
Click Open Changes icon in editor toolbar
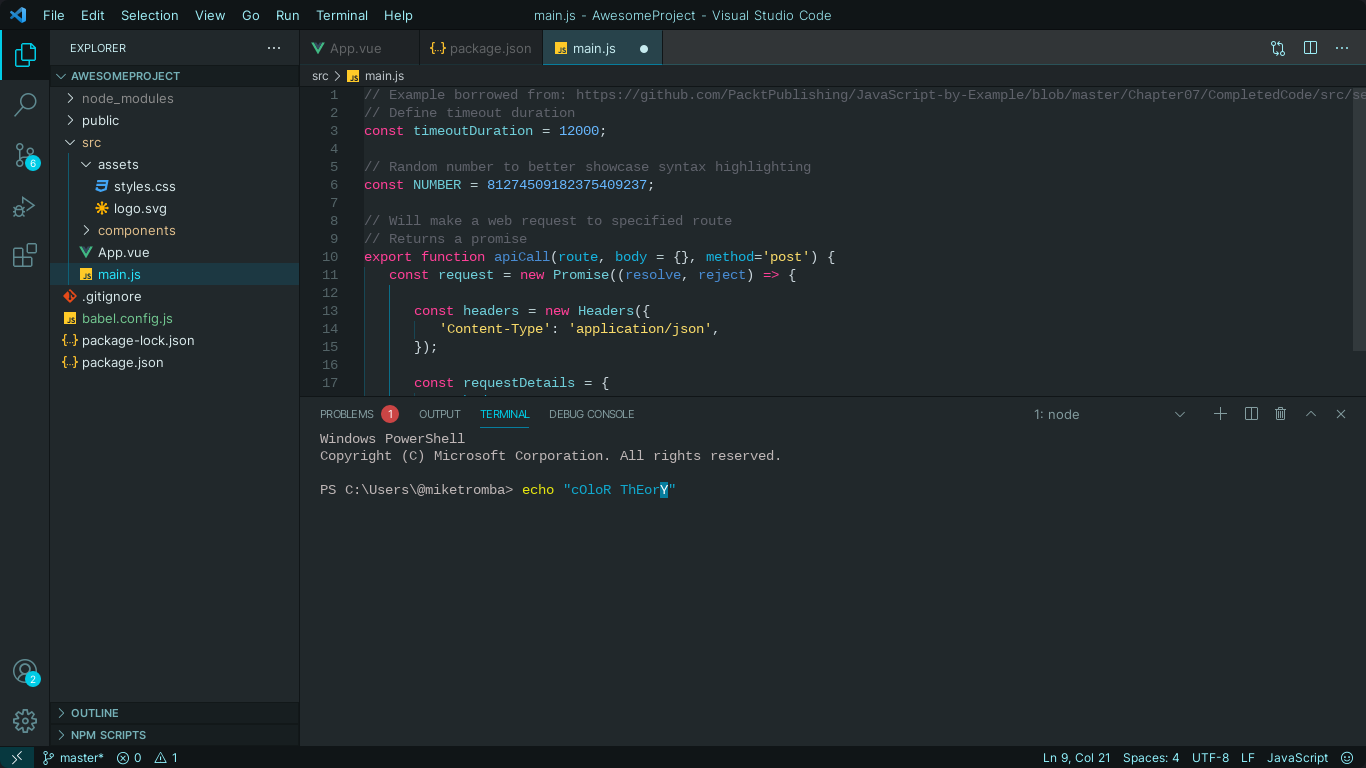(x=1278, y=48)
